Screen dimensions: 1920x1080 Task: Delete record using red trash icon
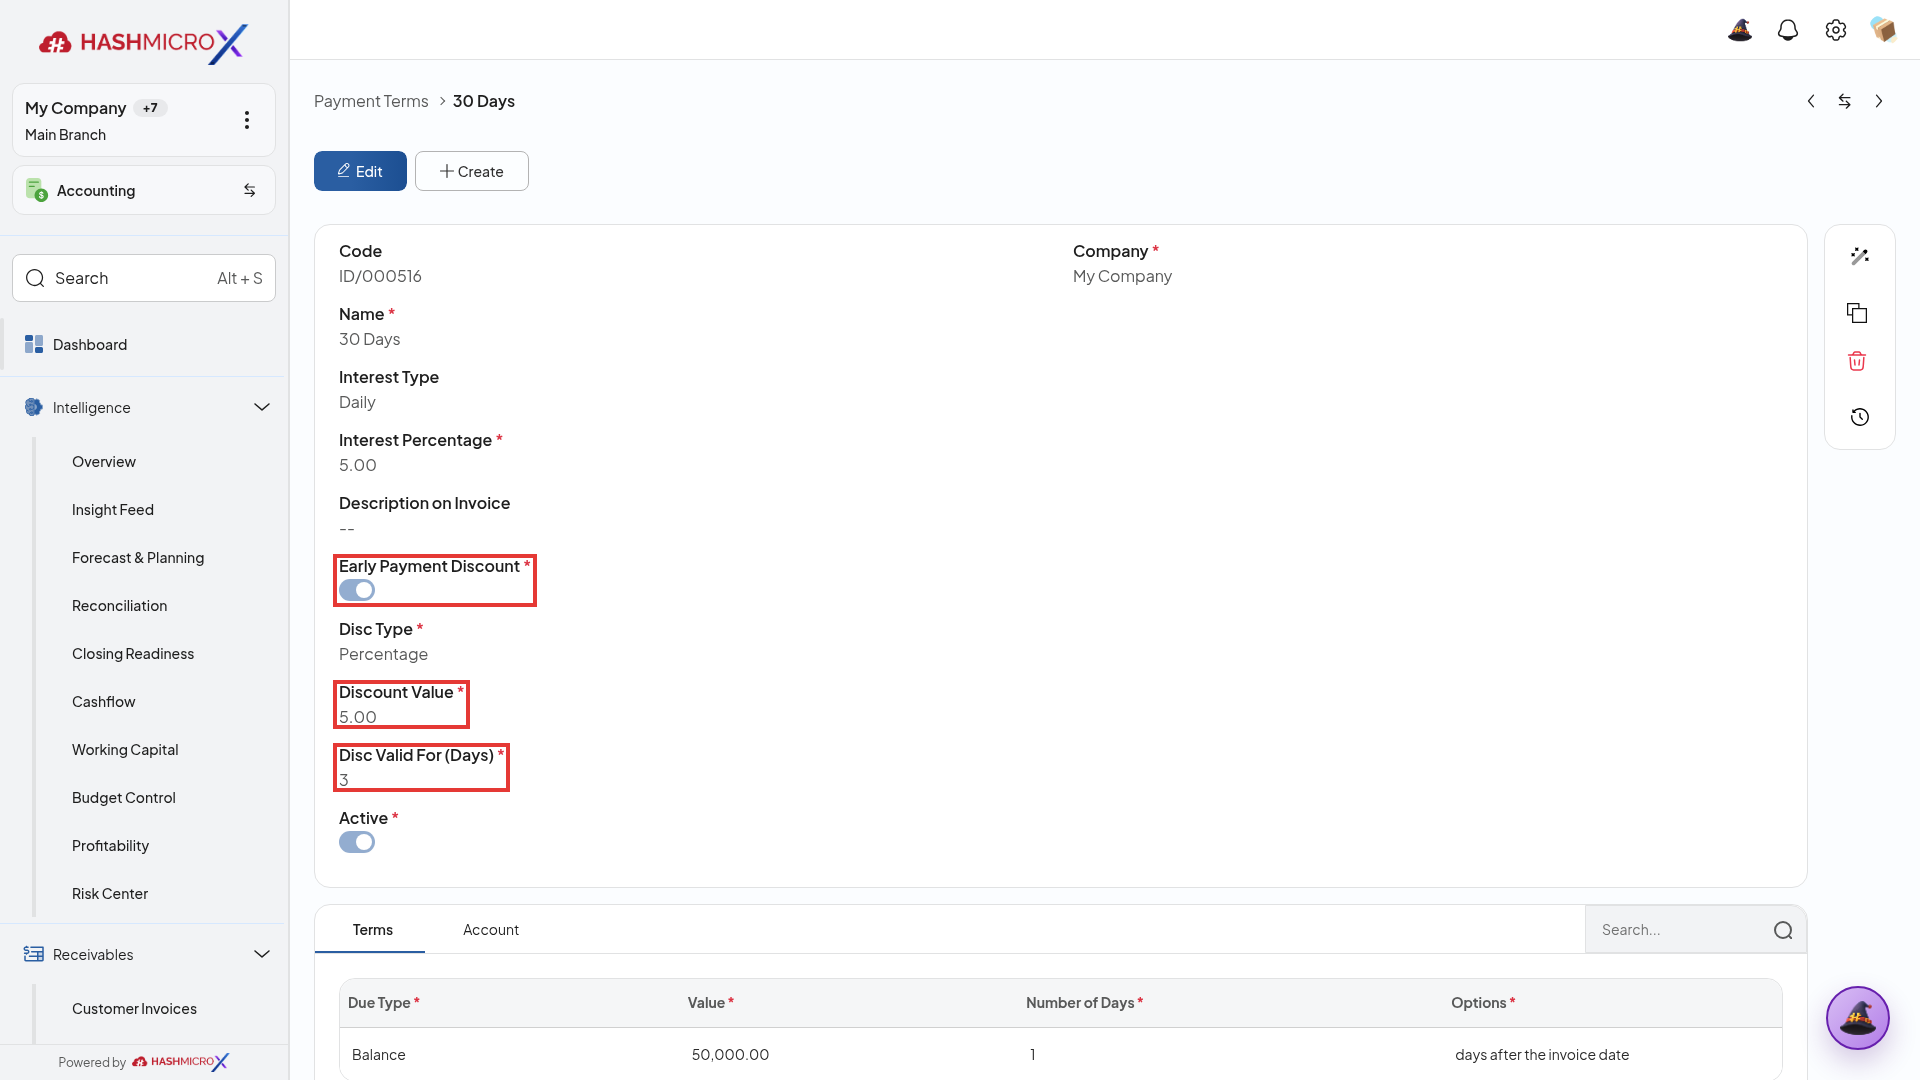tap(1857, 361)
